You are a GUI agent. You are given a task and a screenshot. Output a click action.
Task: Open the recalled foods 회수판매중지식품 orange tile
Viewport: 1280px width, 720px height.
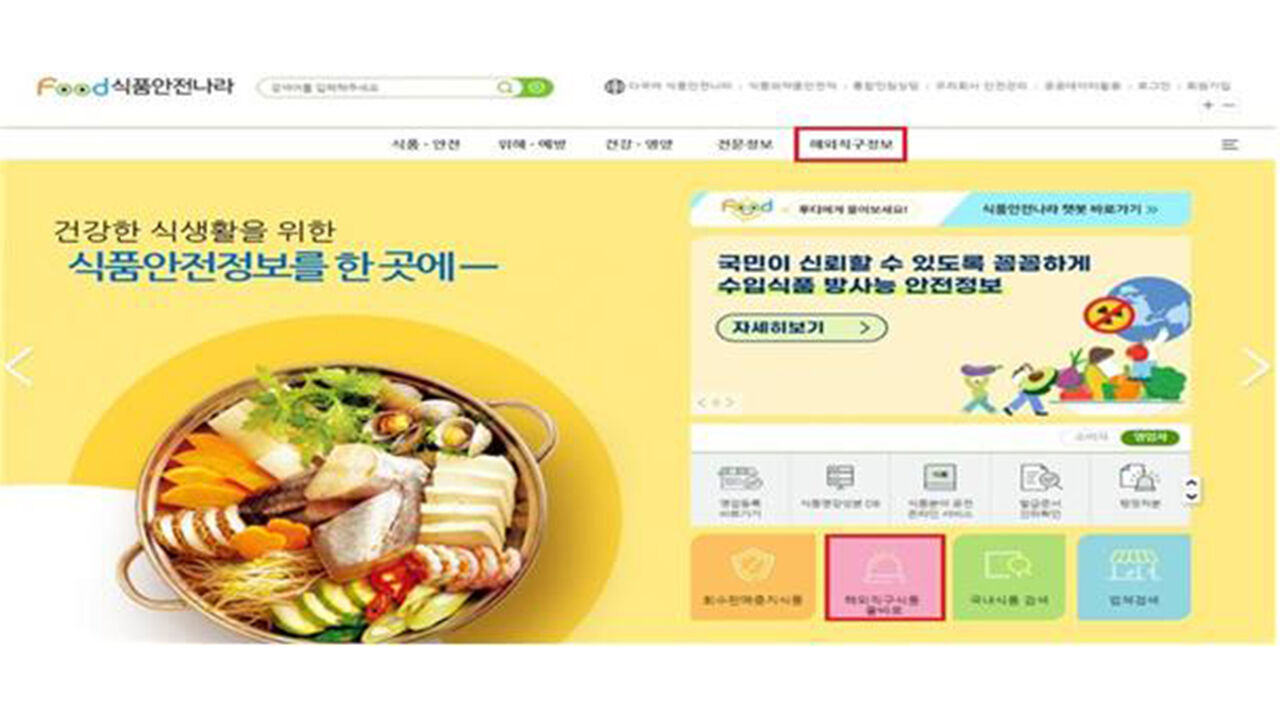pos(753,577)
